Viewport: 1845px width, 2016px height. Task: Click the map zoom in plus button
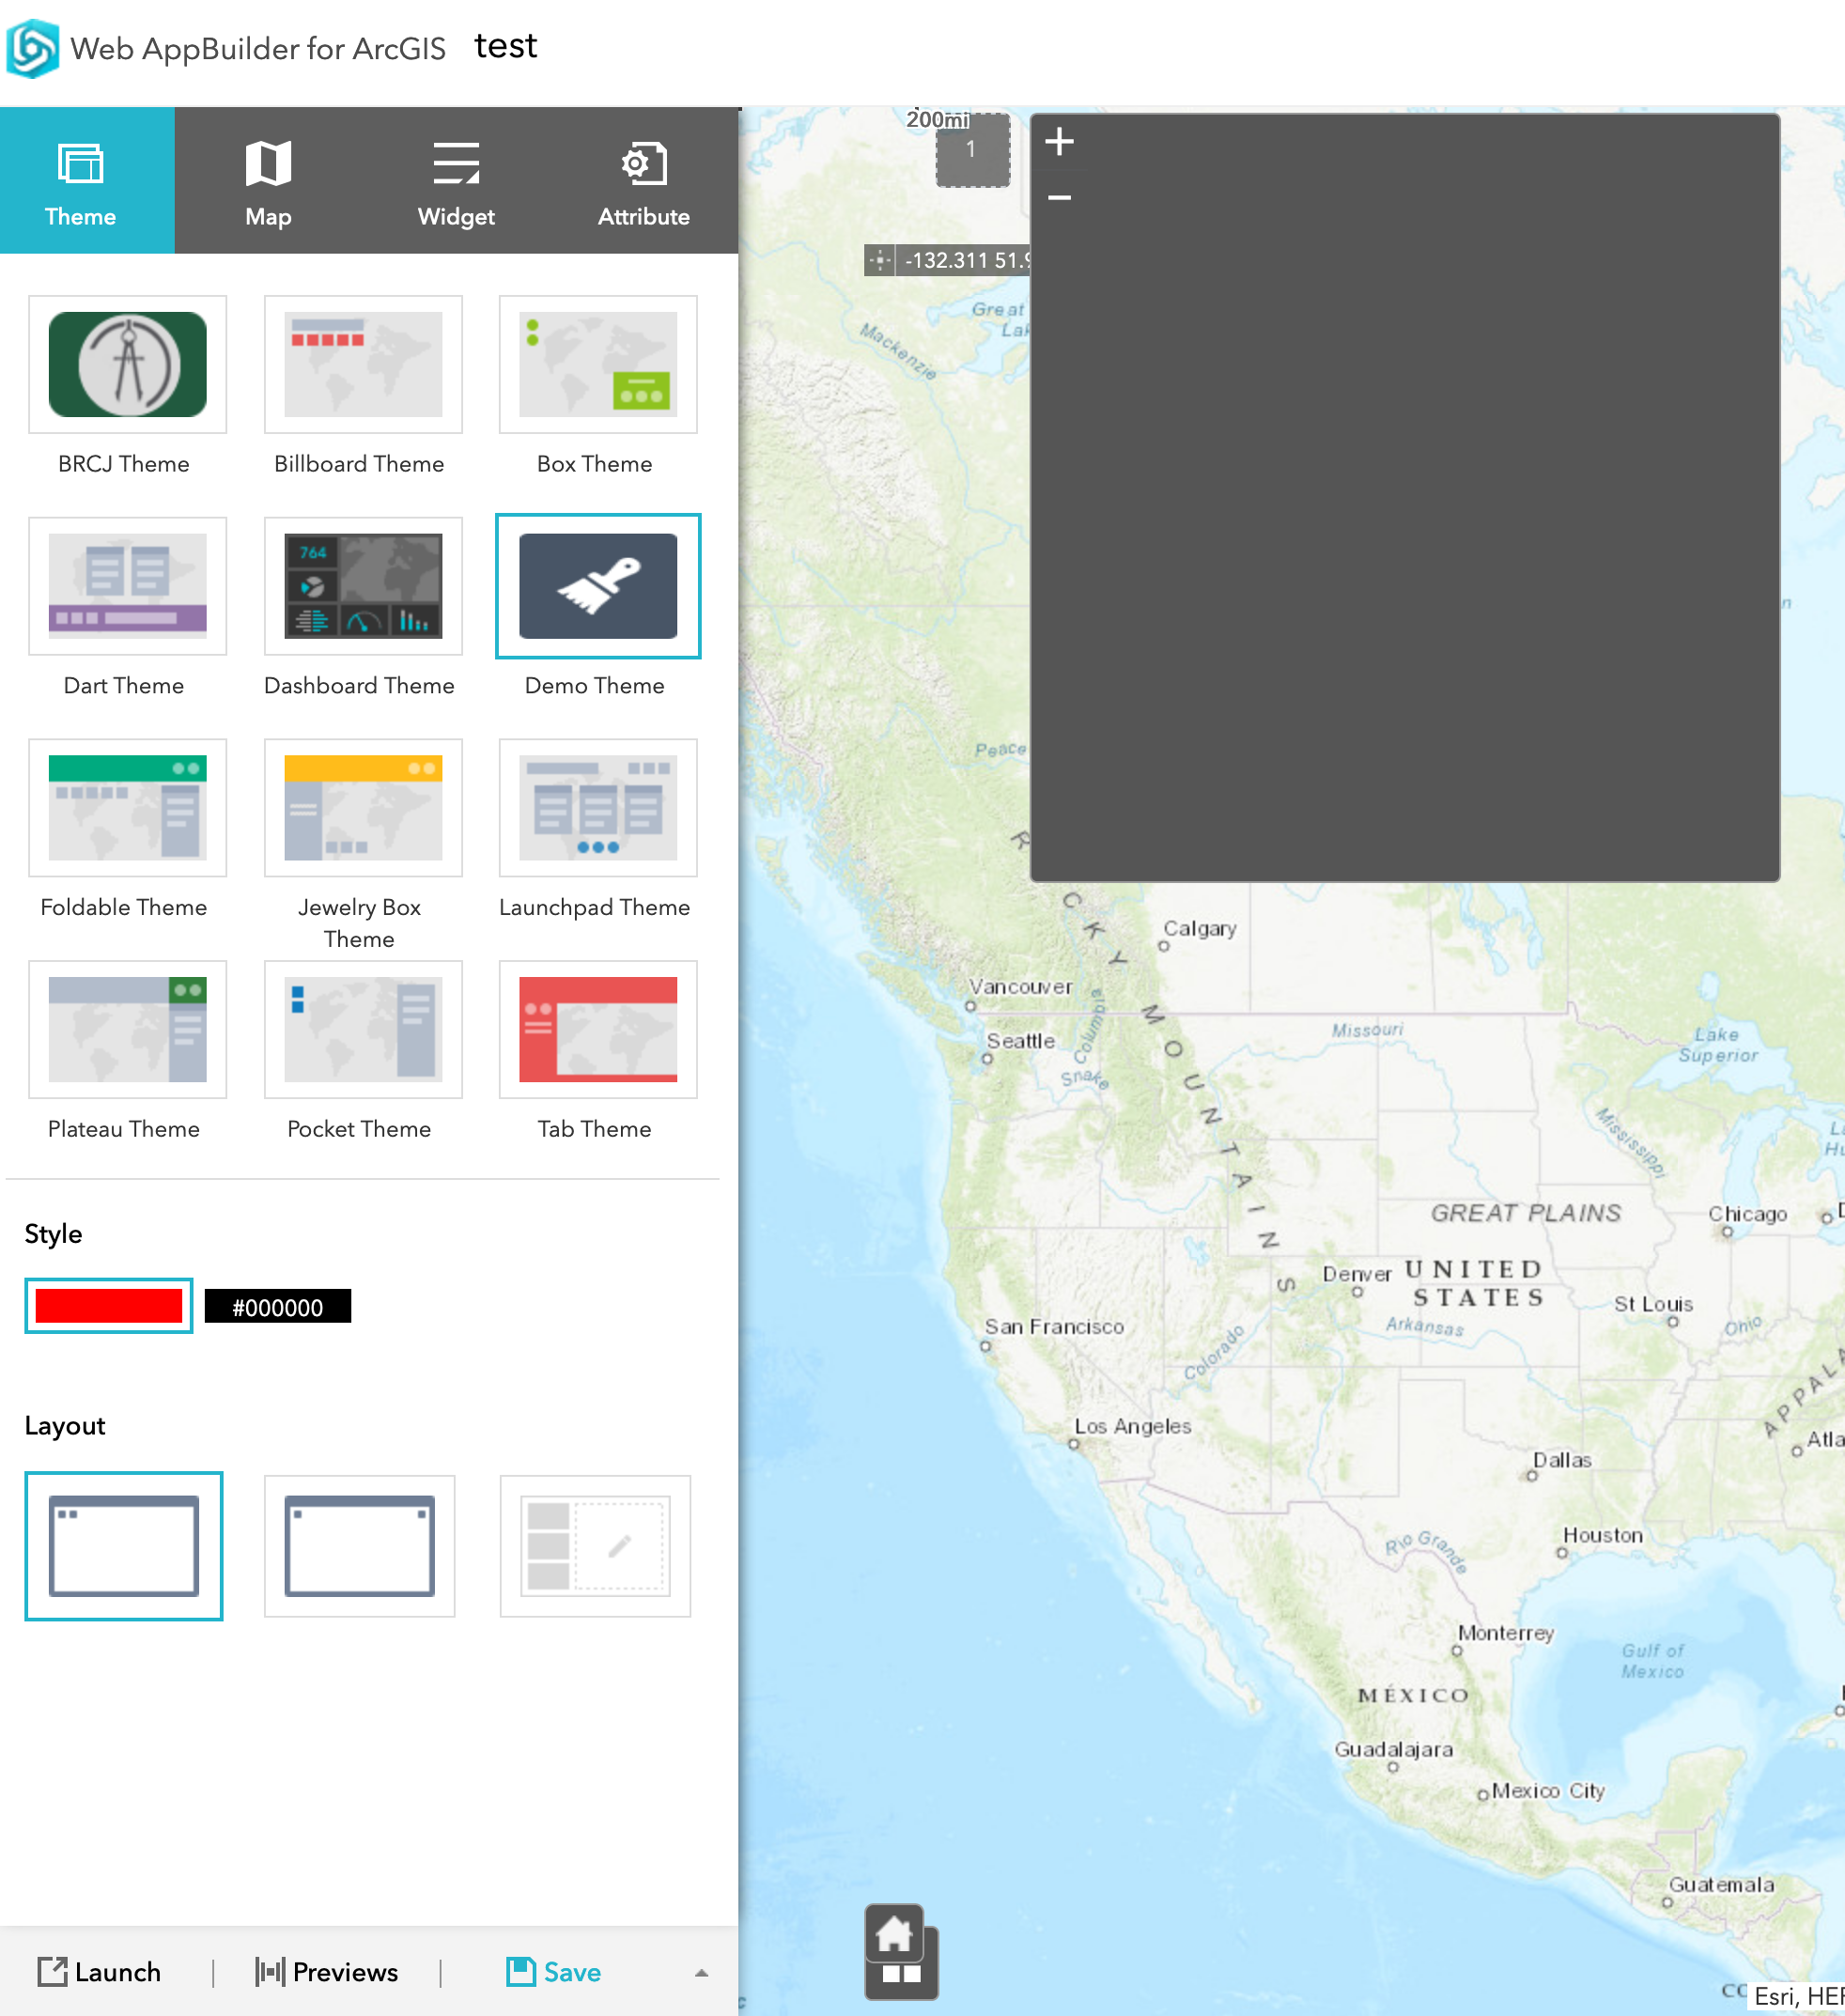click(x=1059, y=142)
